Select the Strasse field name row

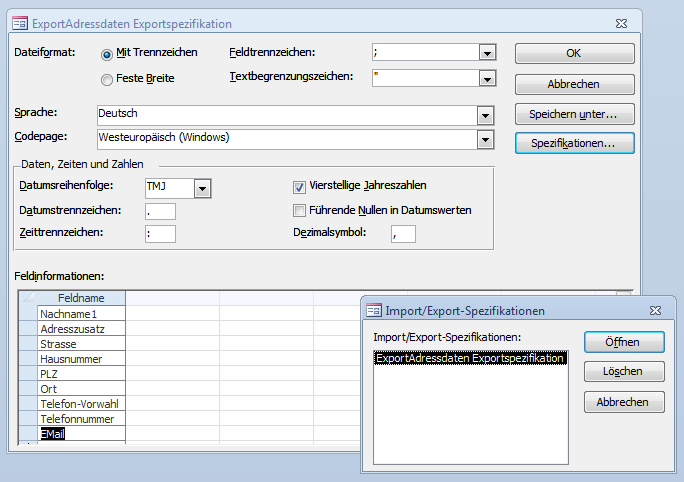tap(80, 344)
